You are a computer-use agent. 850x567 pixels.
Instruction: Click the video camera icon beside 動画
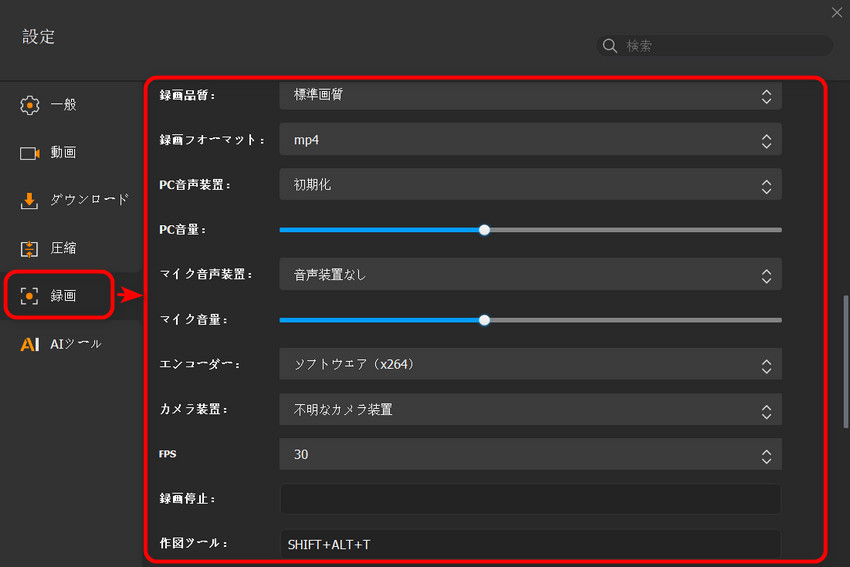(30, 153)
